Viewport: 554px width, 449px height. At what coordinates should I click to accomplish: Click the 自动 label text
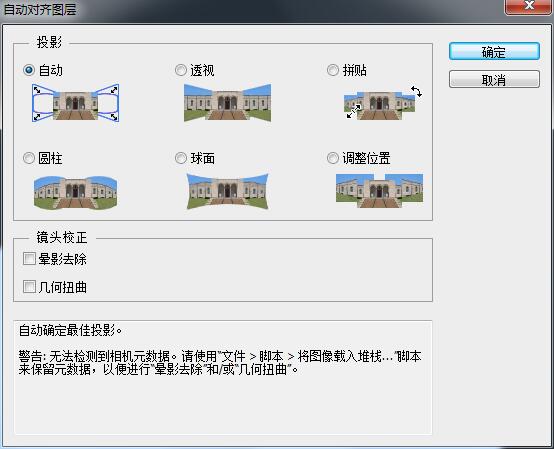(x=51, y=70)
